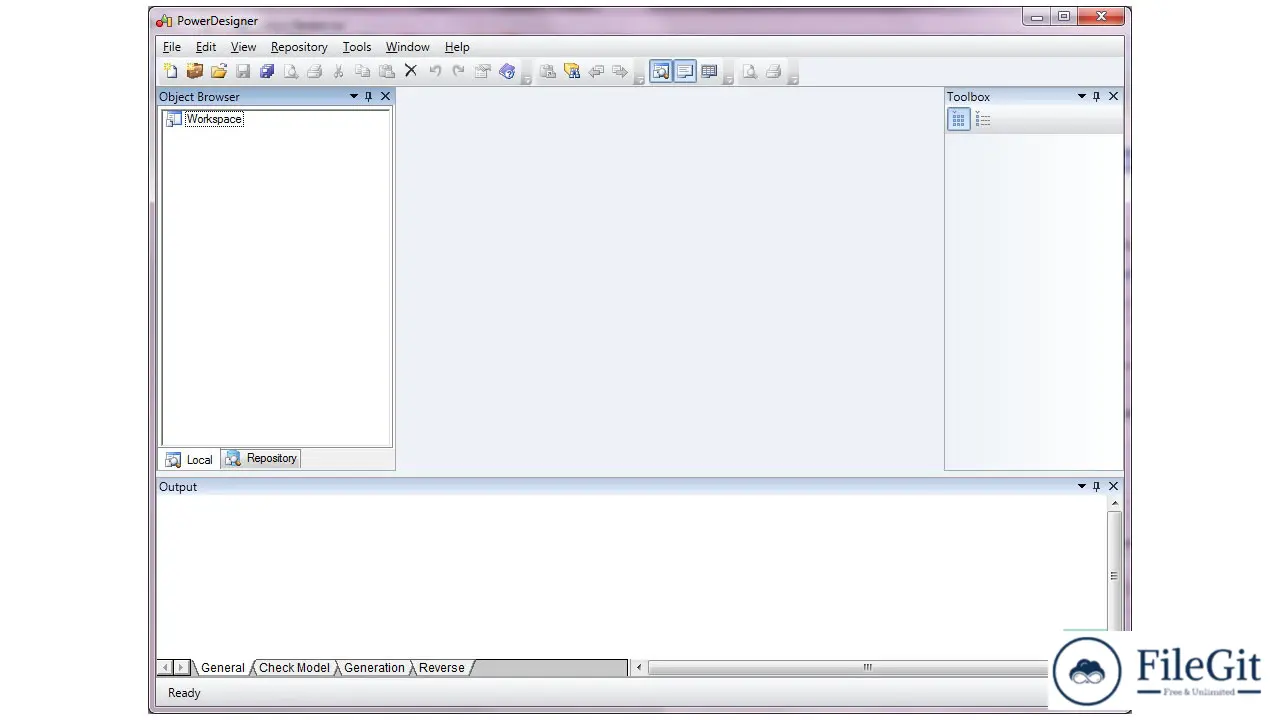
Task: Close the Output panel
Action: (1113, 486)
